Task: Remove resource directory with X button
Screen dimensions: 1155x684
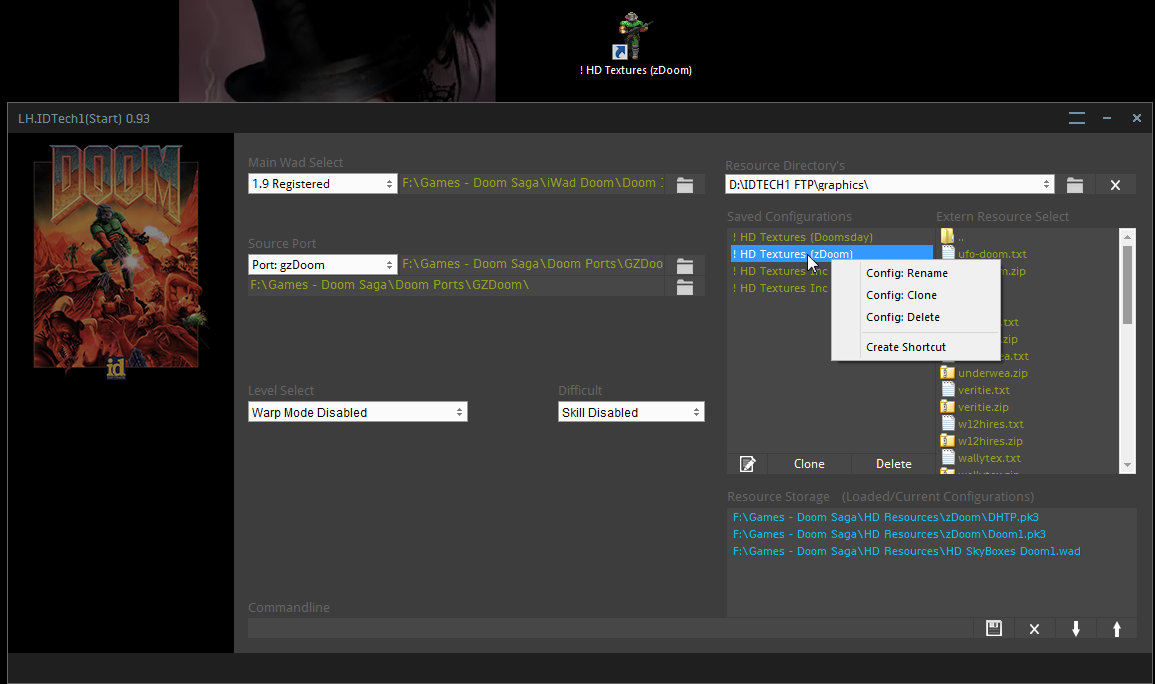Action: click(1115, 185)
